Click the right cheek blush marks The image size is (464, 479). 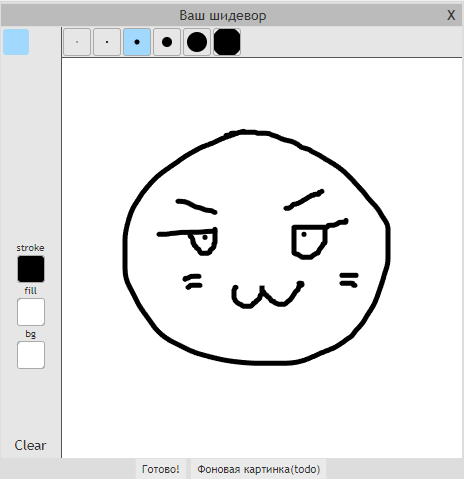[x=349, y=280]
